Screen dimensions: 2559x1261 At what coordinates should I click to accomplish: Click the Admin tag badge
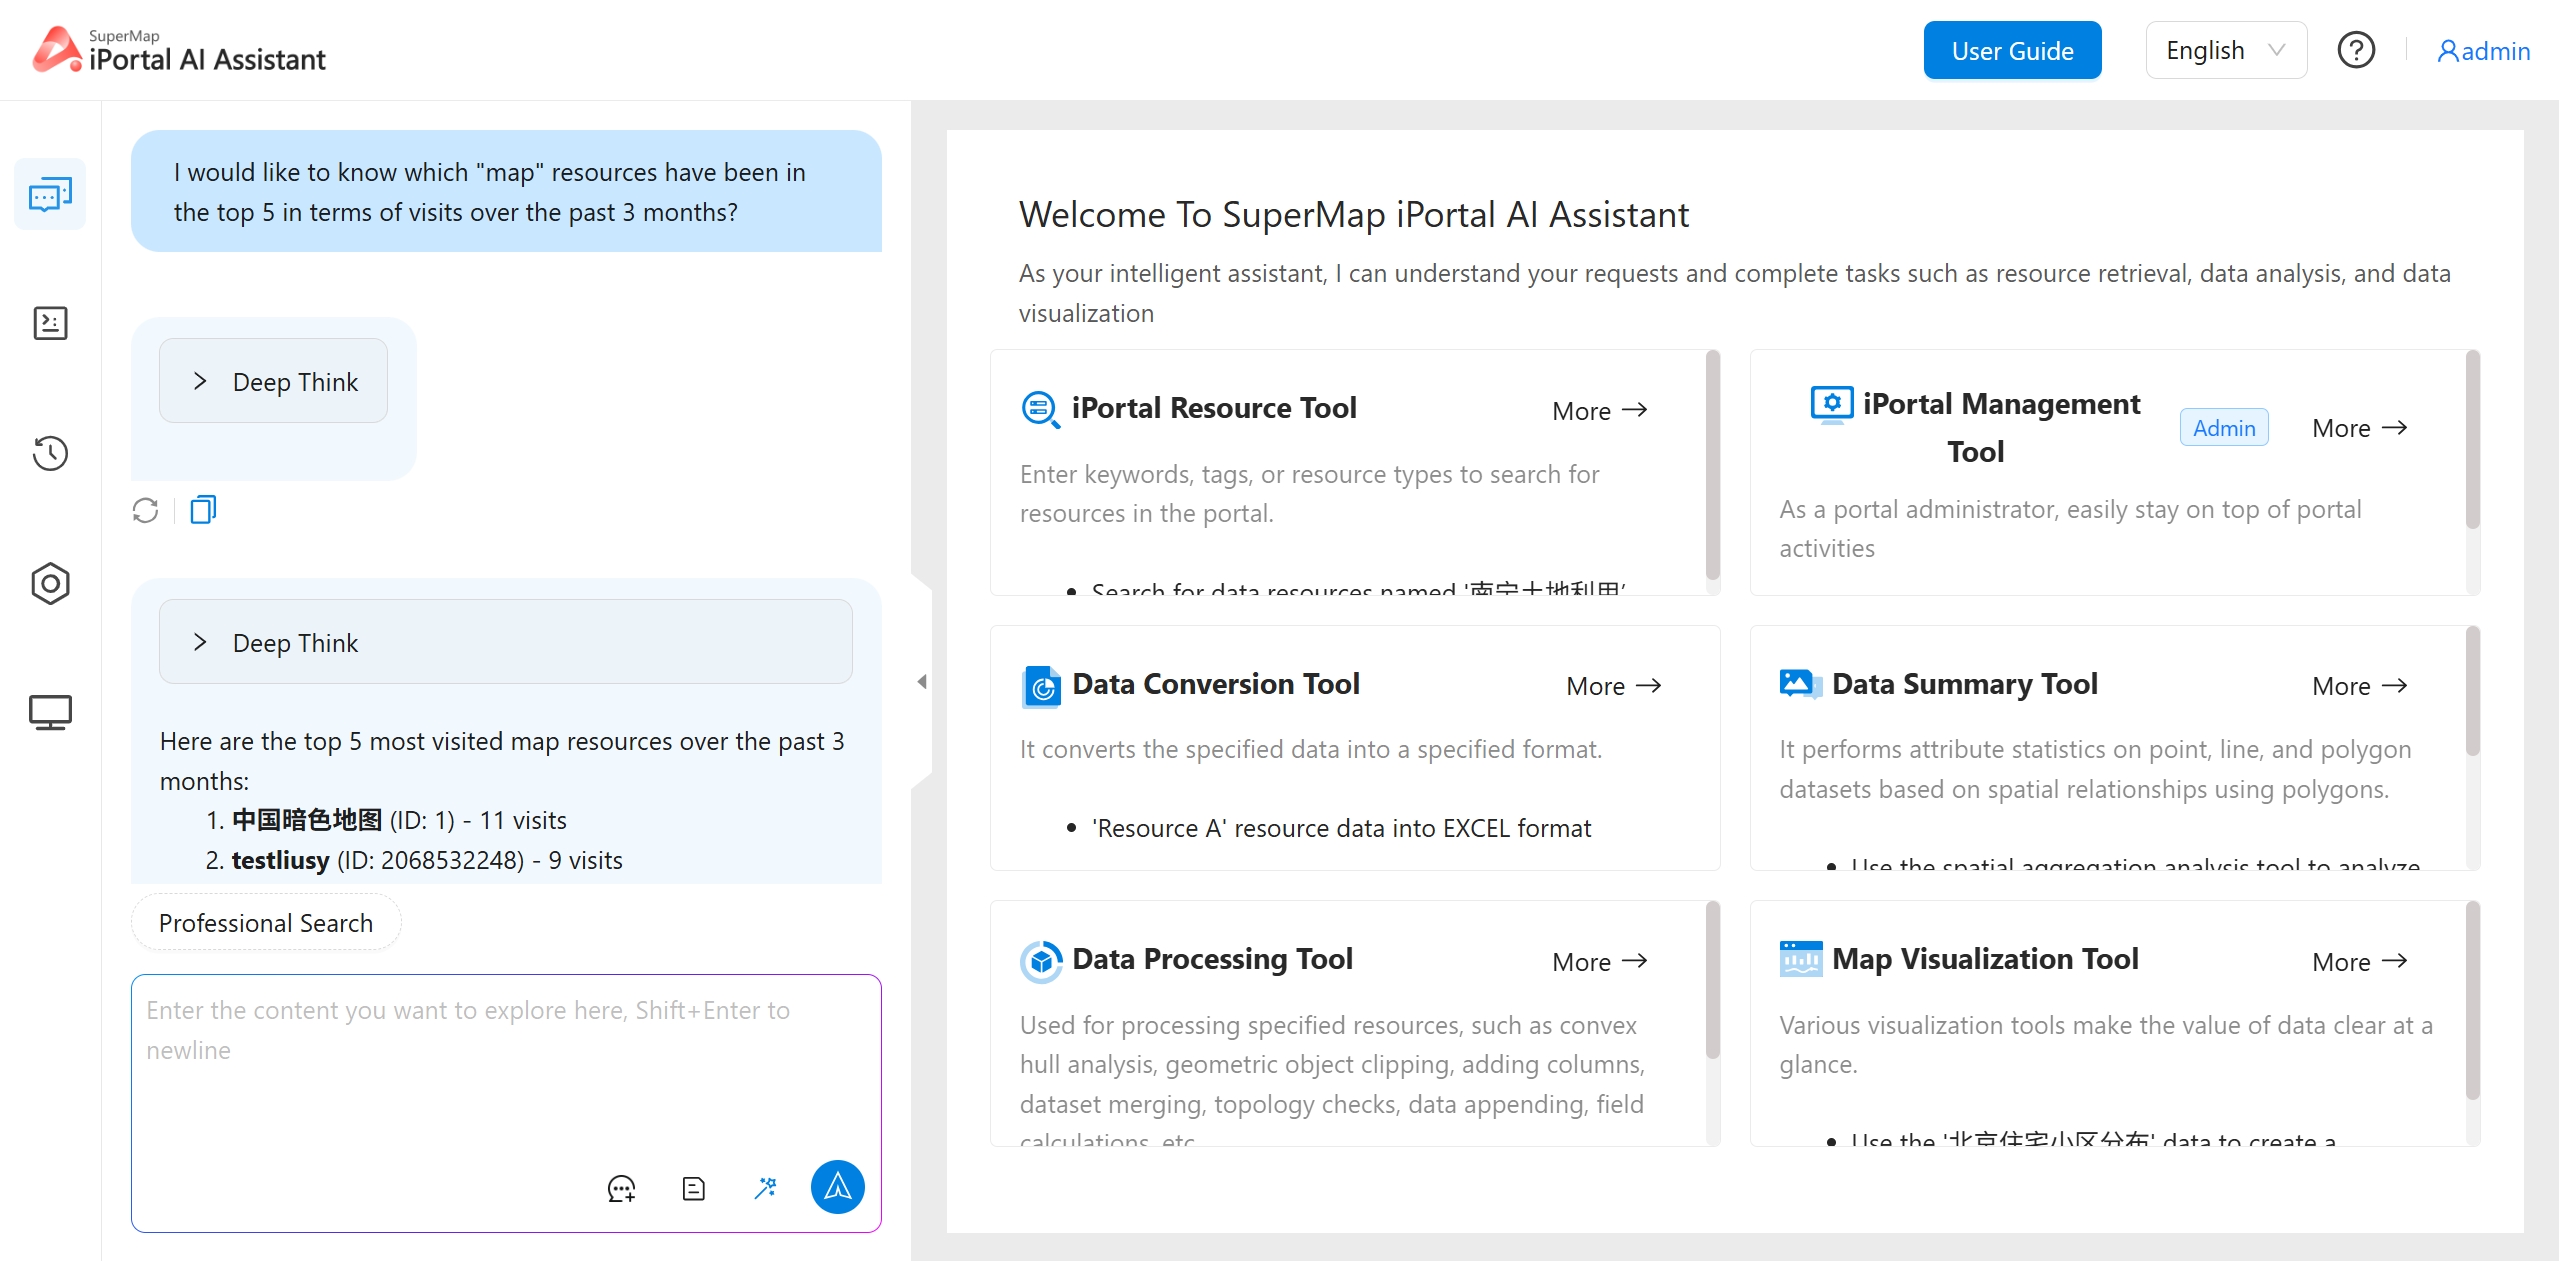pos(2224,428)
